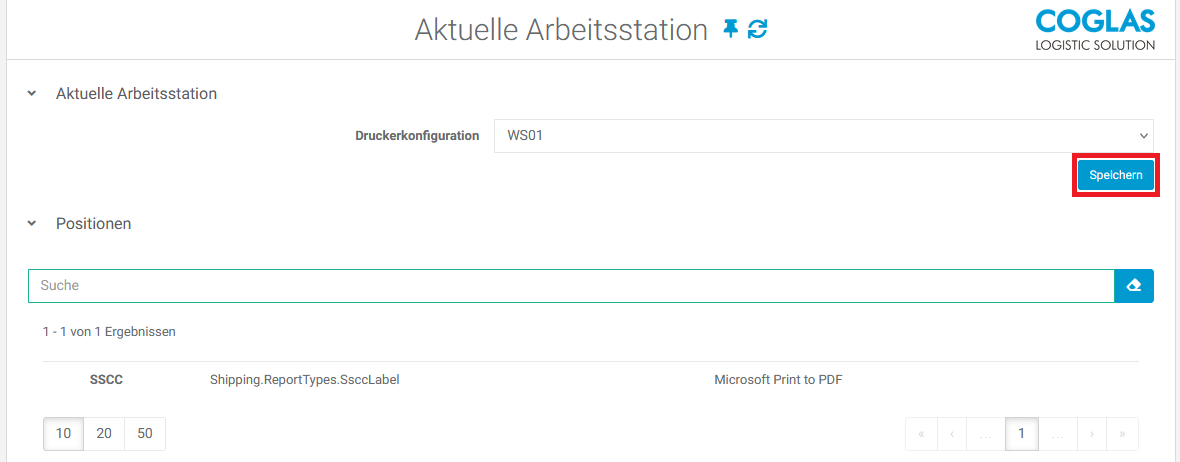Click the COGLAS Logistic Solution logo
1180x462 pixels.
click(1095, 29)
